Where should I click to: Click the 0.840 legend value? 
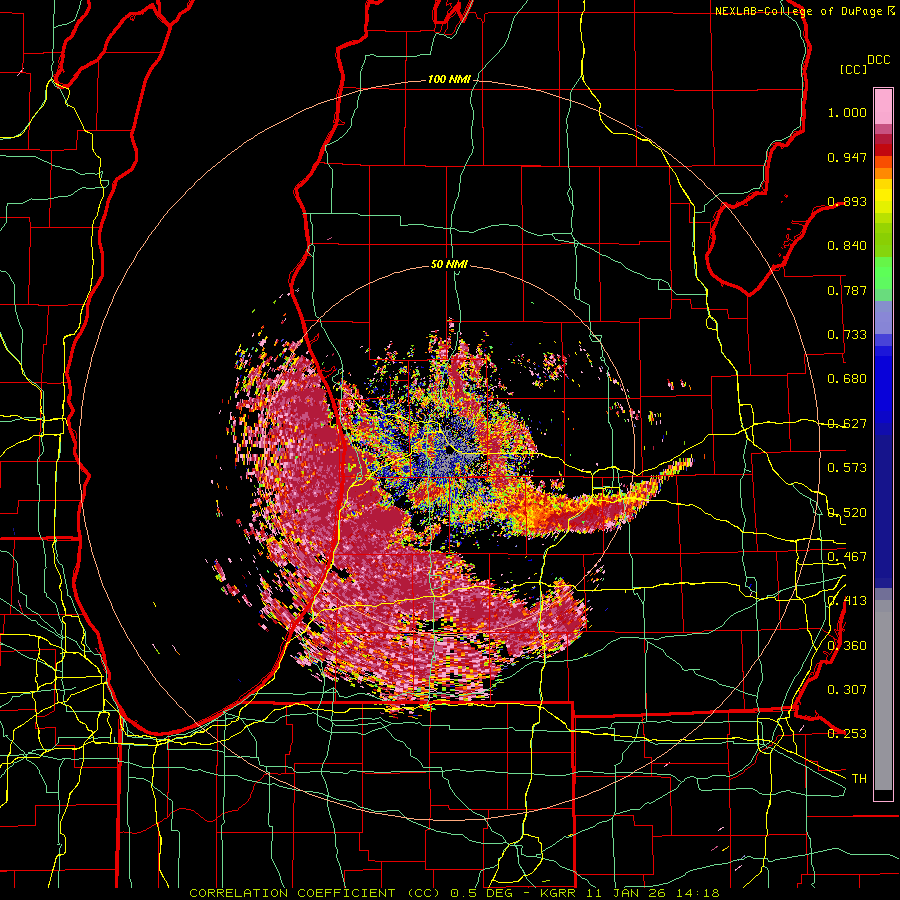(847, 246)
